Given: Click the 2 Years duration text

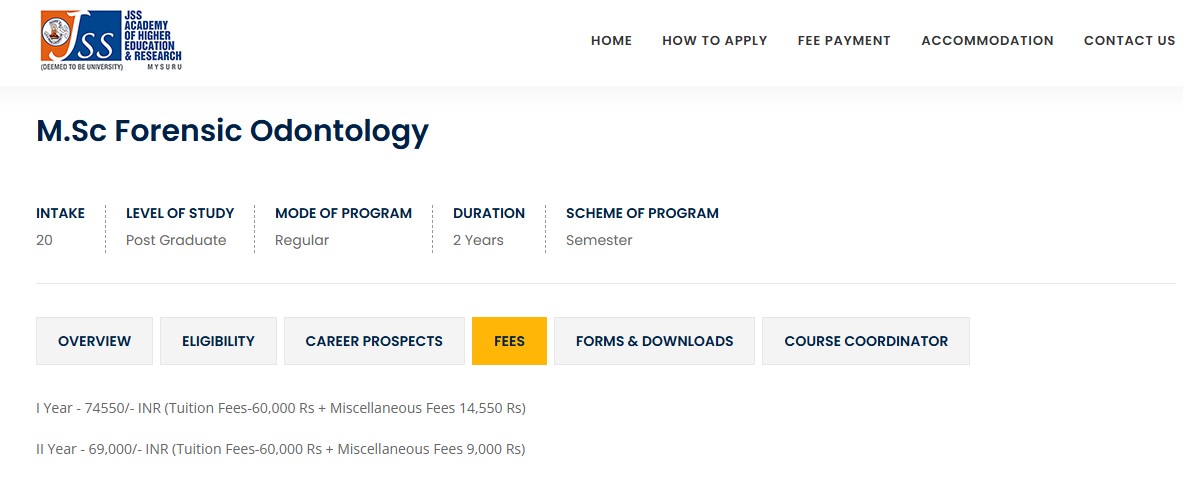Looking at the screenshot, I should (478, 240).
